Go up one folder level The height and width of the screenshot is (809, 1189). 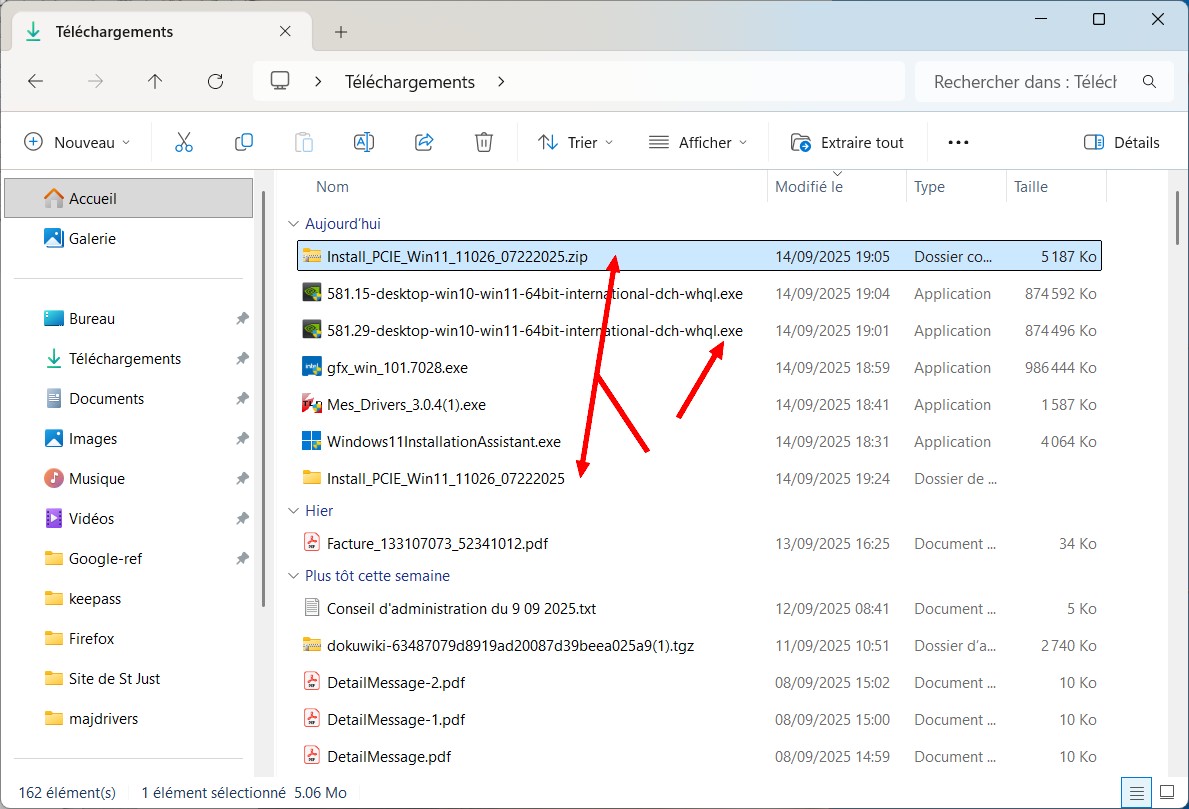[155, 82]
